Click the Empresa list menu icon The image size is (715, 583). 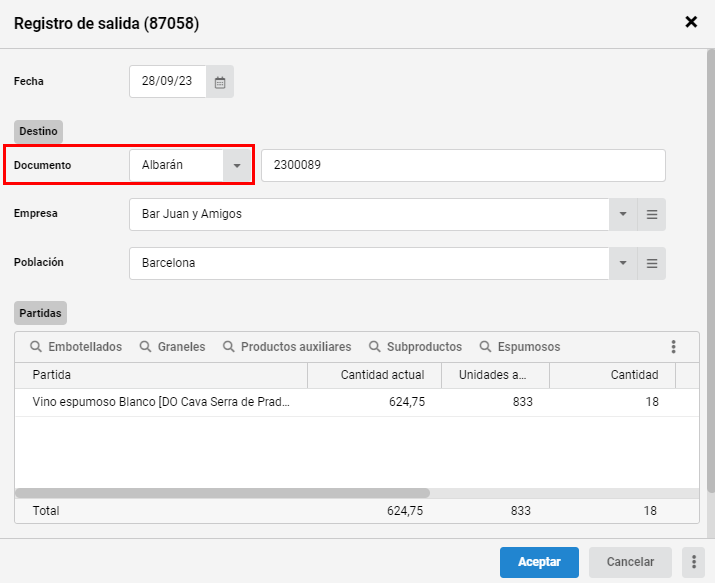click(652, 214)
